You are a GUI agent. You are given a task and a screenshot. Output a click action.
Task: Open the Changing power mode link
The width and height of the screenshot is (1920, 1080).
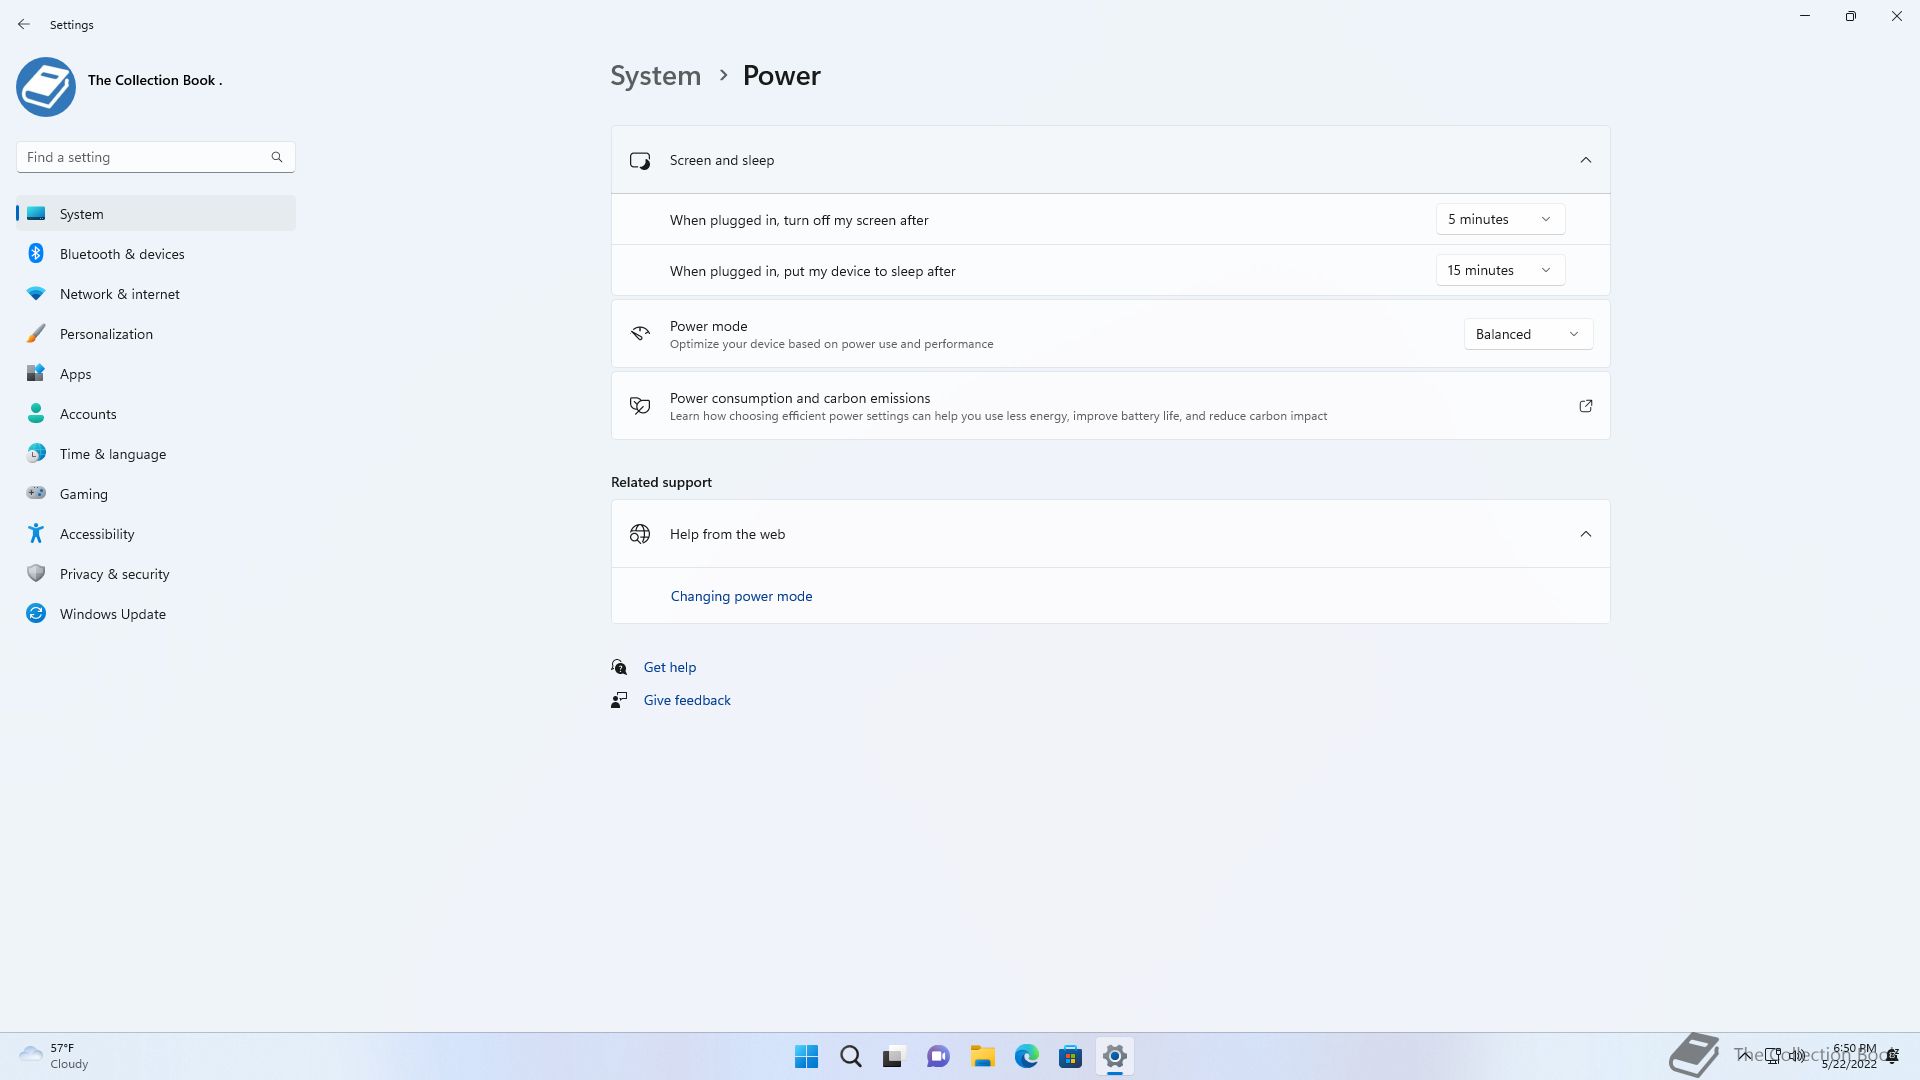tap(741, 596)
